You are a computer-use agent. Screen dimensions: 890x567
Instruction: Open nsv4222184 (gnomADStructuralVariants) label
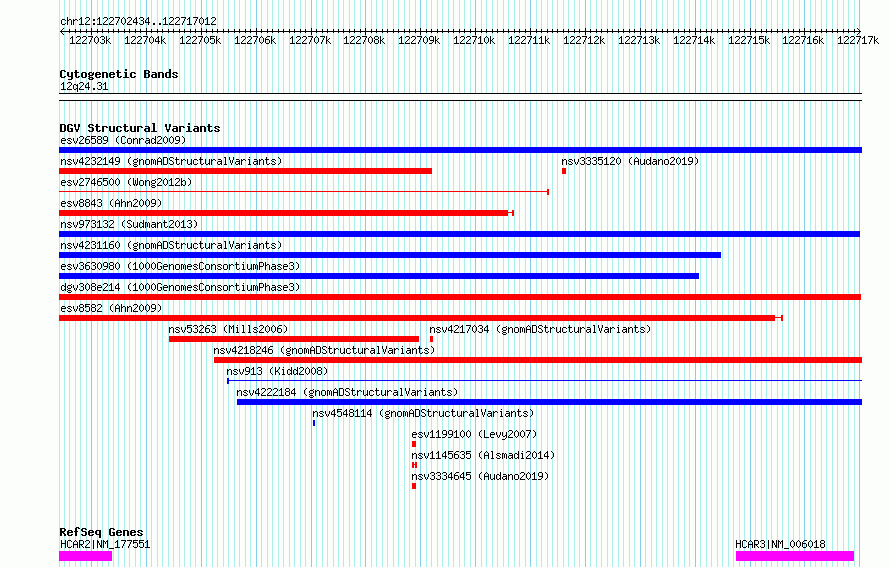(x=347, y=392)
